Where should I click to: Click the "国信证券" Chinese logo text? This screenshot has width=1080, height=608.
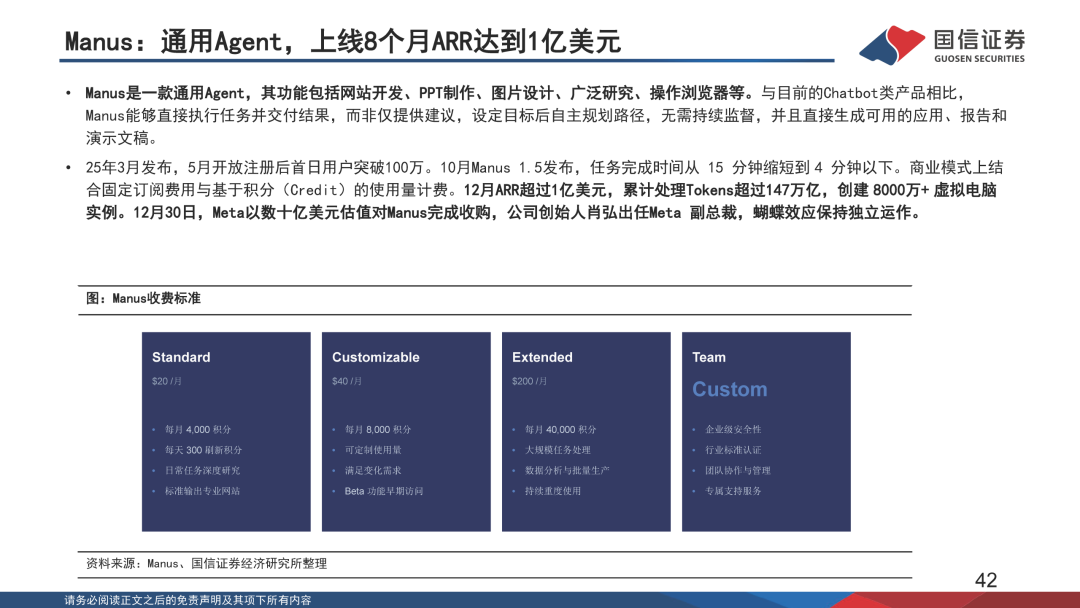coord(979,39)
